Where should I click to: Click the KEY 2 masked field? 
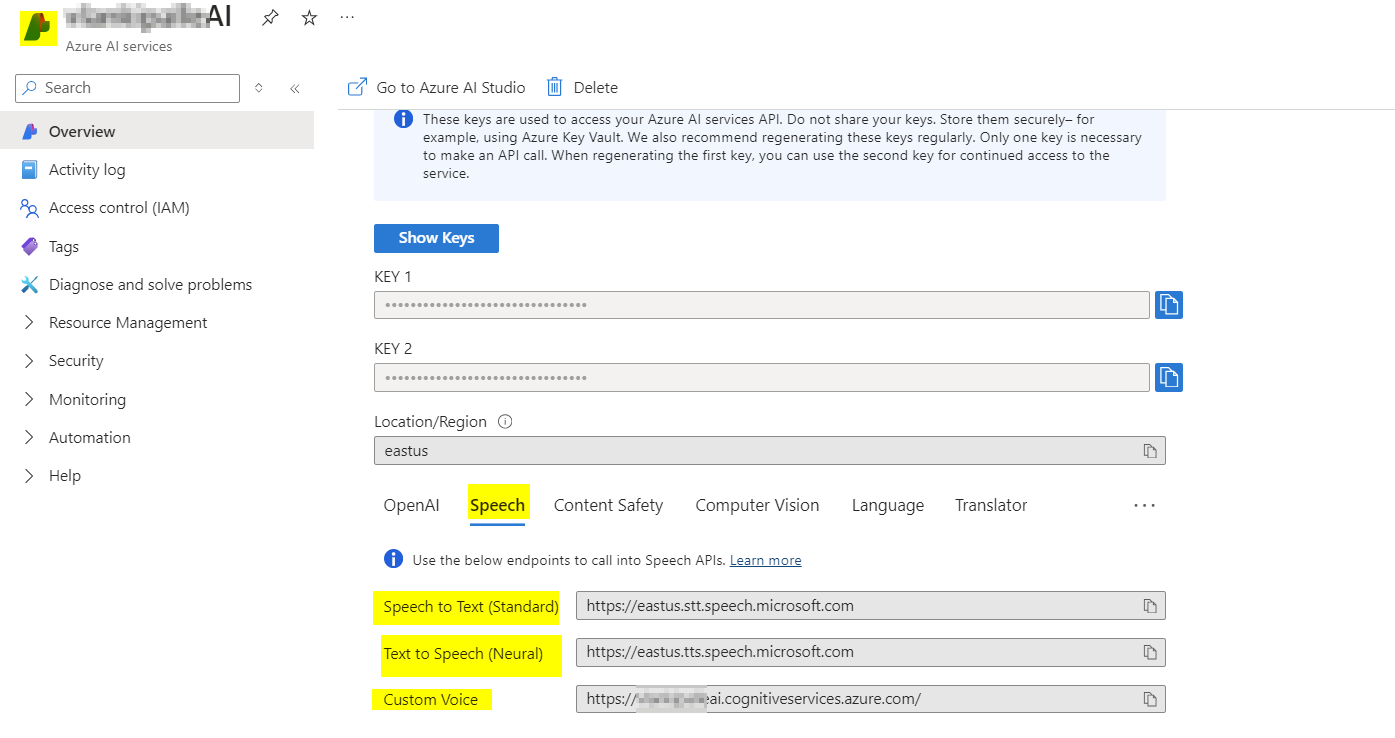click(761, 377)
